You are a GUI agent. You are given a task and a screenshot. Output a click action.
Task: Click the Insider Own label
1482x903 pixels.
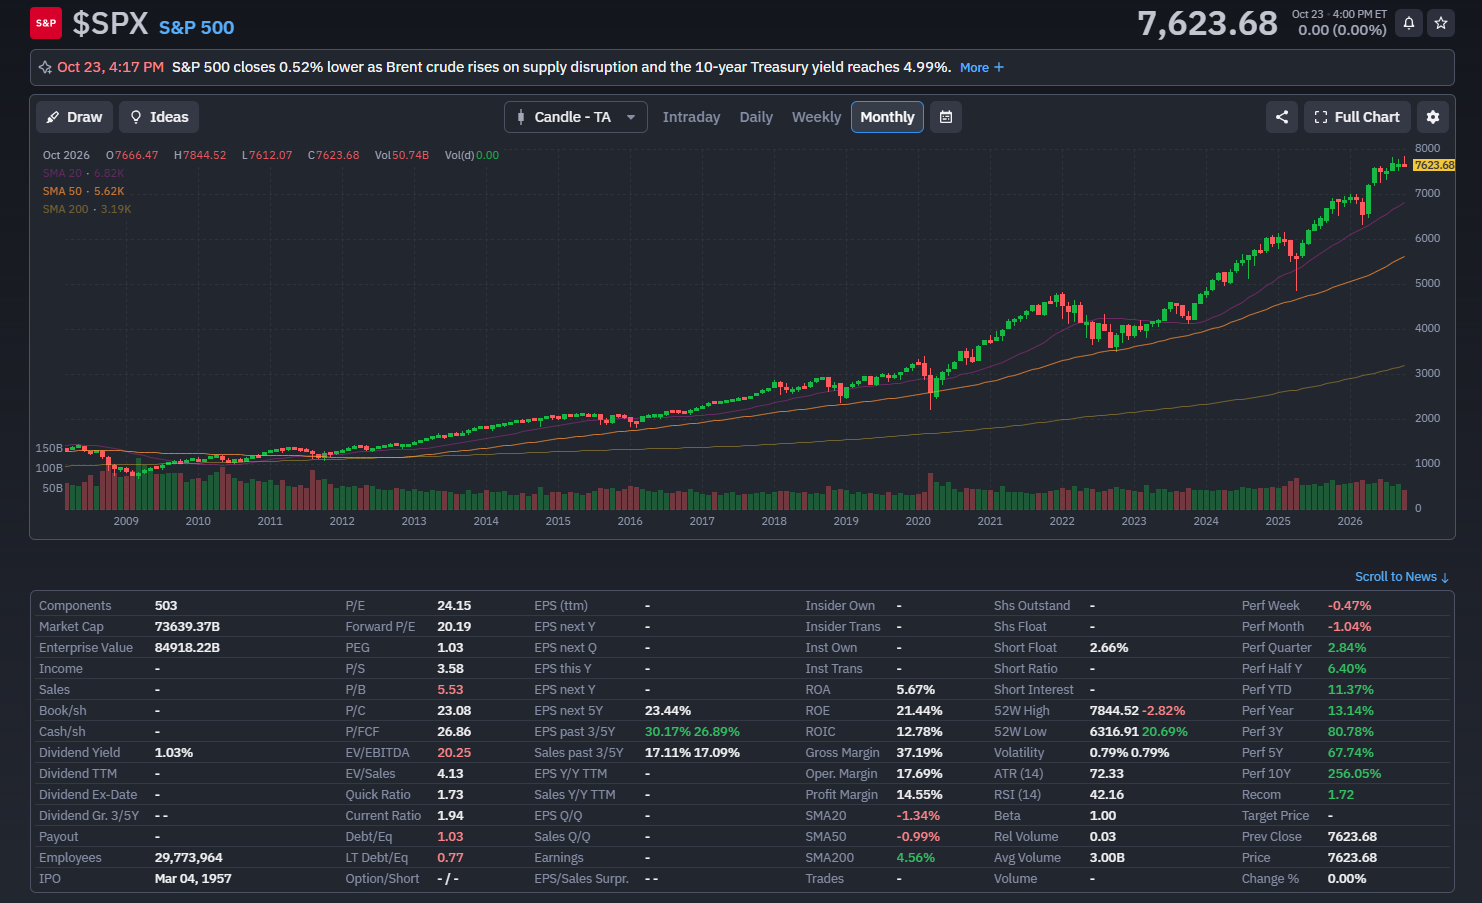pyautogui.click(x=840, y=606)
